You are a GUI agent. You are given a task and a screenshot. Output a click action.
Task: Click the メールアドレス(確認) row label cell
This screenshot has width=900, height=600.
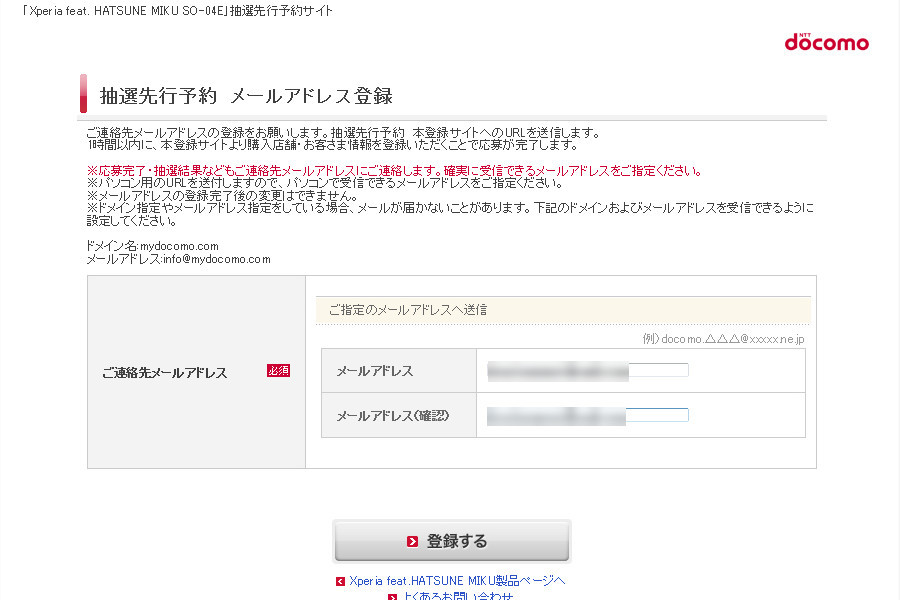[x=399, y=416]
